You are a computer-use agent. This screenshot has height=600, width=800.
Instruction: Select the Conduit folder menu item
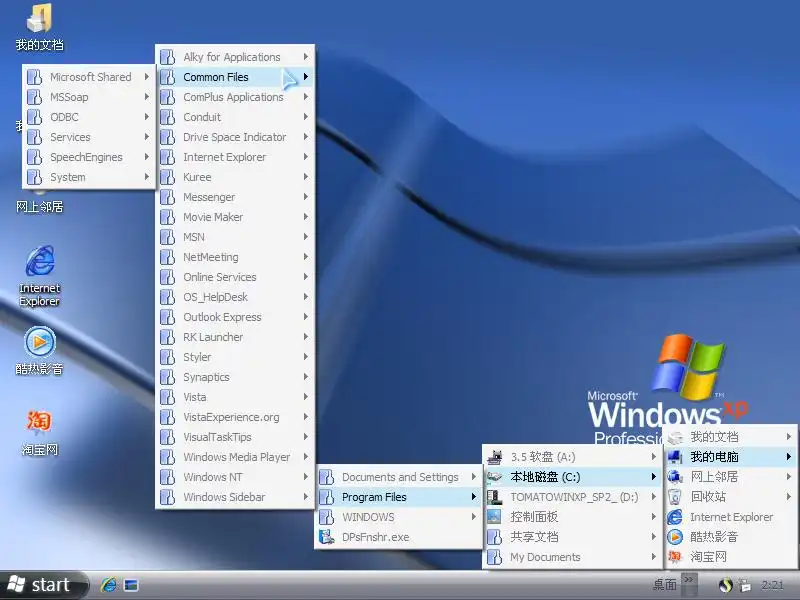235,117
